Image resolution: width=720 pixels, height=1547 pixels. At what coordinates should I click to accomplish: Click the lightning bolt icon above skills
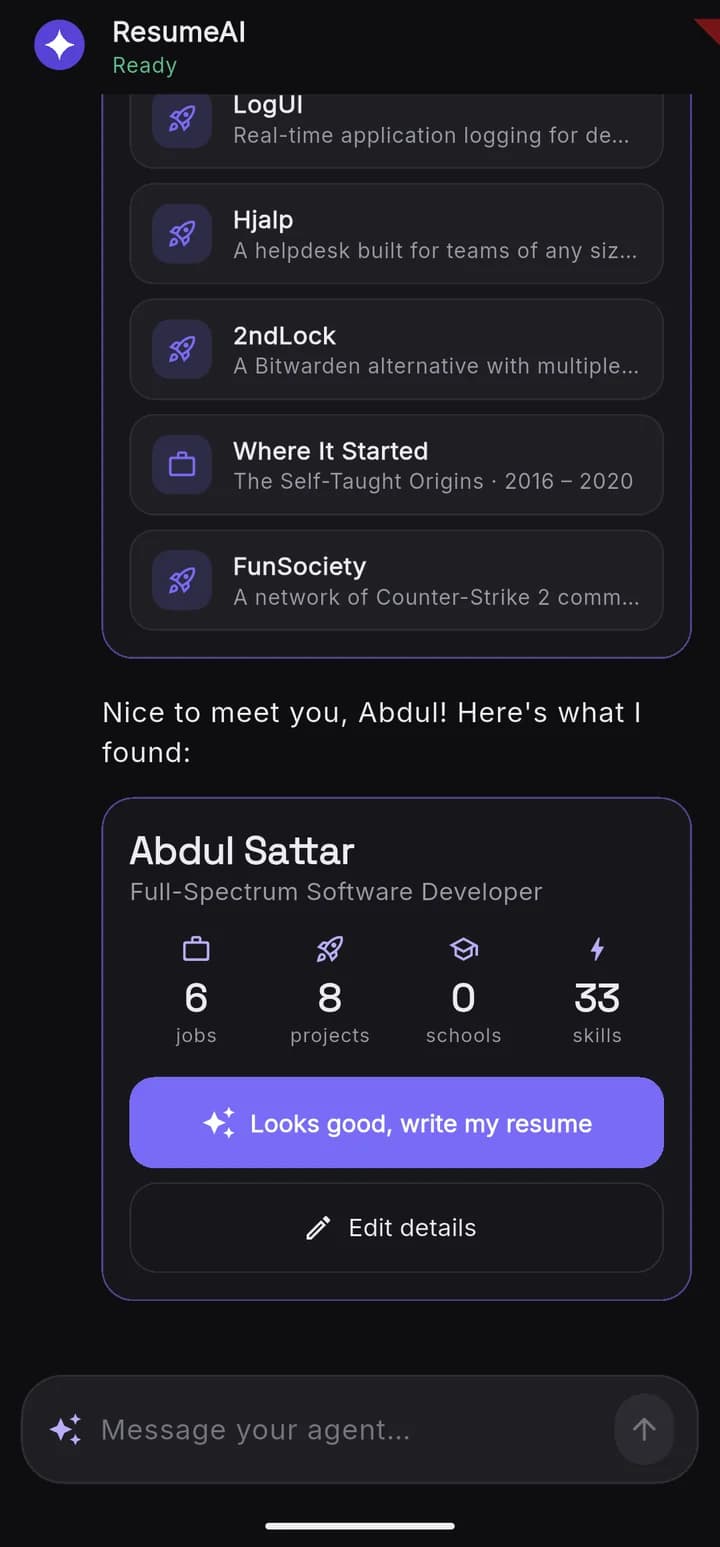pyautogui.click(x=597, y=948)
